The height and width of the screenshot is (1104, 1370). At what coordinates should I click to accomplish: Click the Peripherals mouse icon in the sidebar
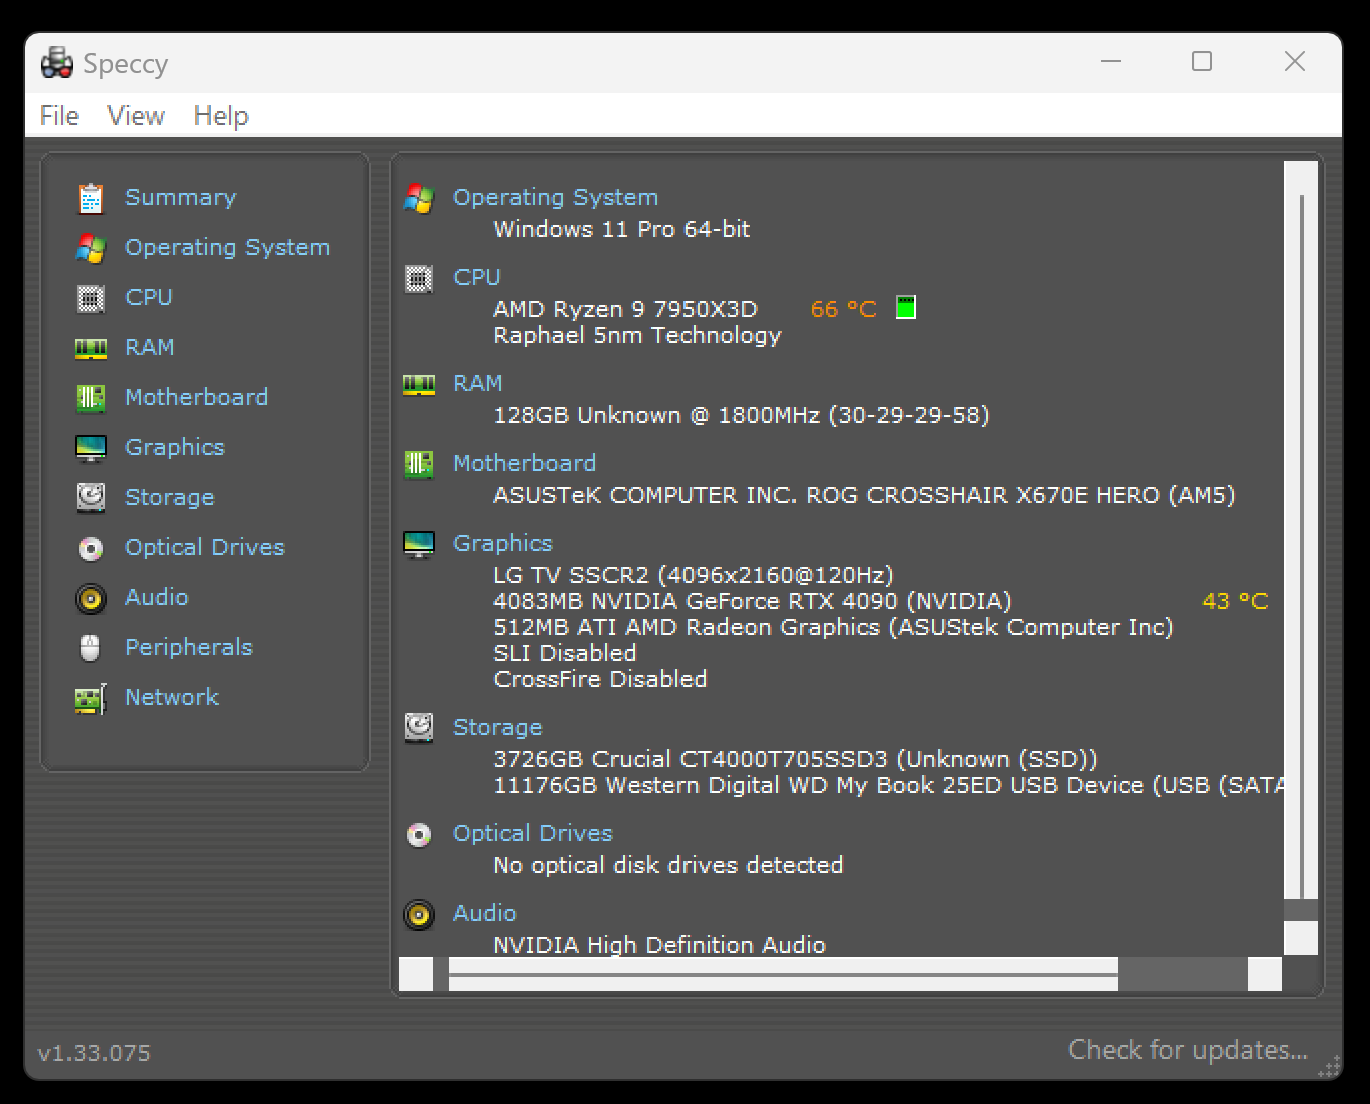click(x=91, y=648)
